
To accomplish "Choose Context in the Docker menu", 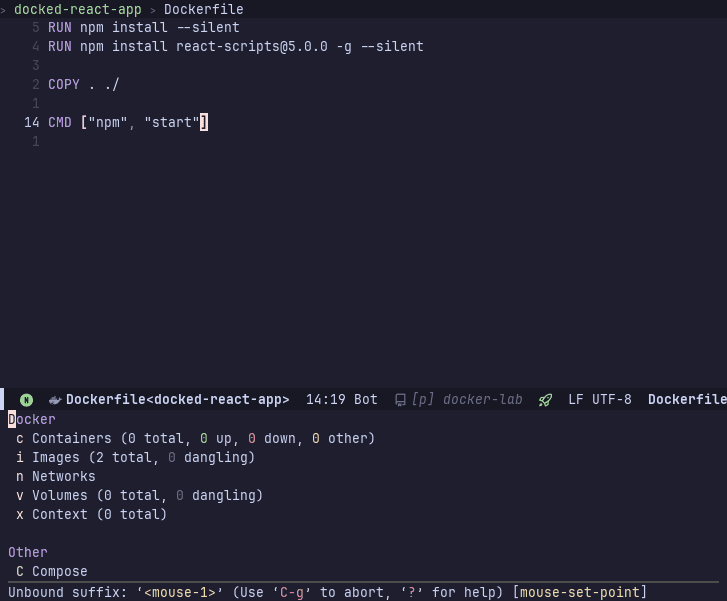I will [59, 514].
